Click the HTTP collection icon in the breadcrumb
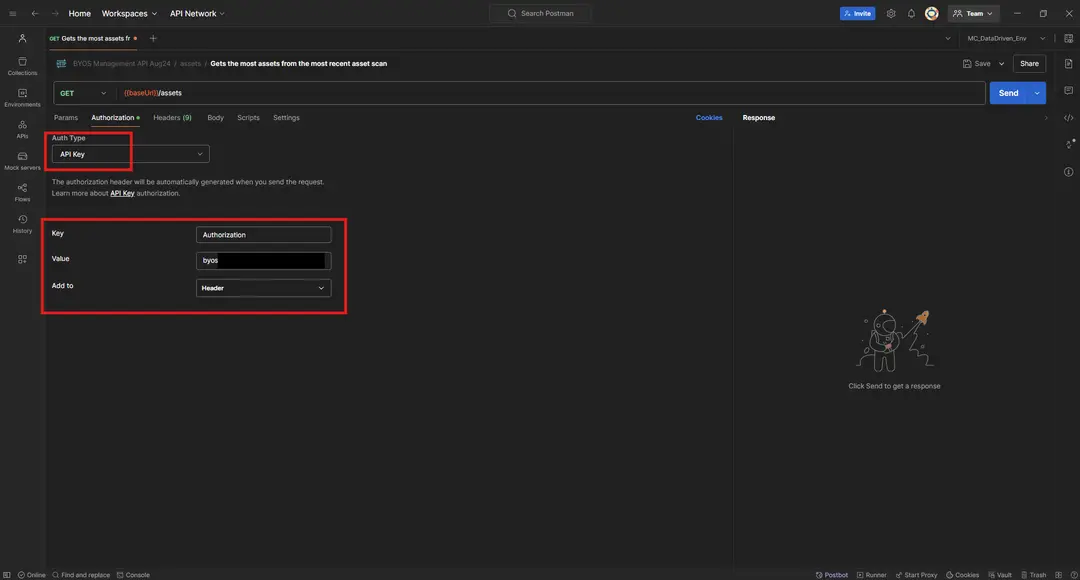This screenshot has width=1080, height=580. click(x=61, y=63)
